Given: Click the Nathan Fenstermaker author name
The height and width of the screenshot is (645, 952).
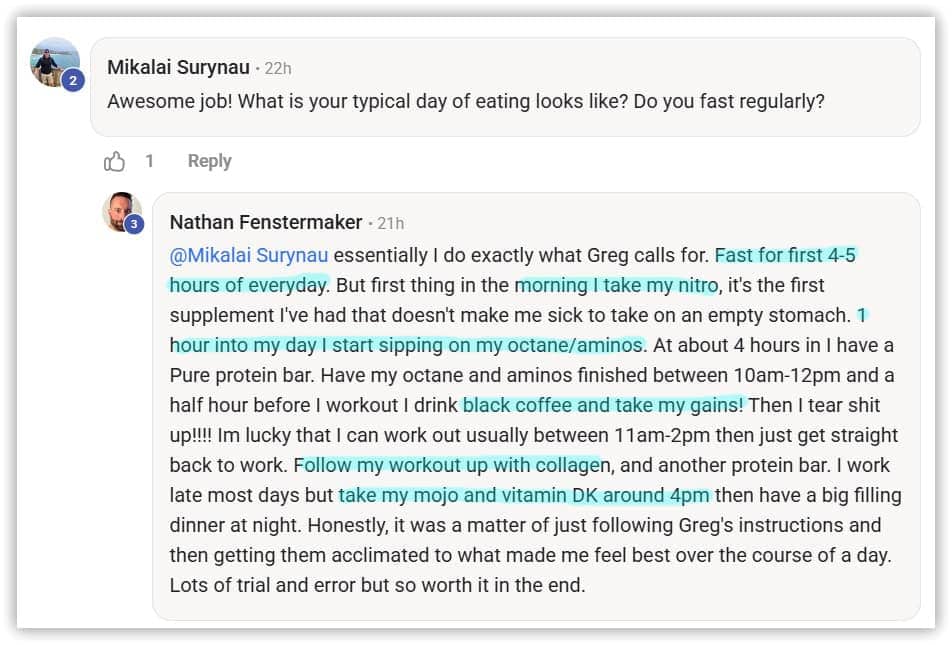Looking at the screenshot, I should click(265, 222).
